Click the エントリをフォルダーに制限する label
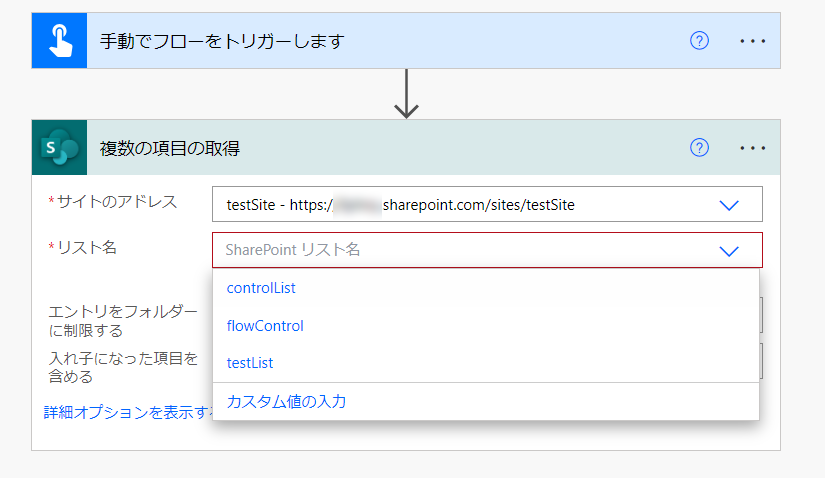 click(123, 321)
